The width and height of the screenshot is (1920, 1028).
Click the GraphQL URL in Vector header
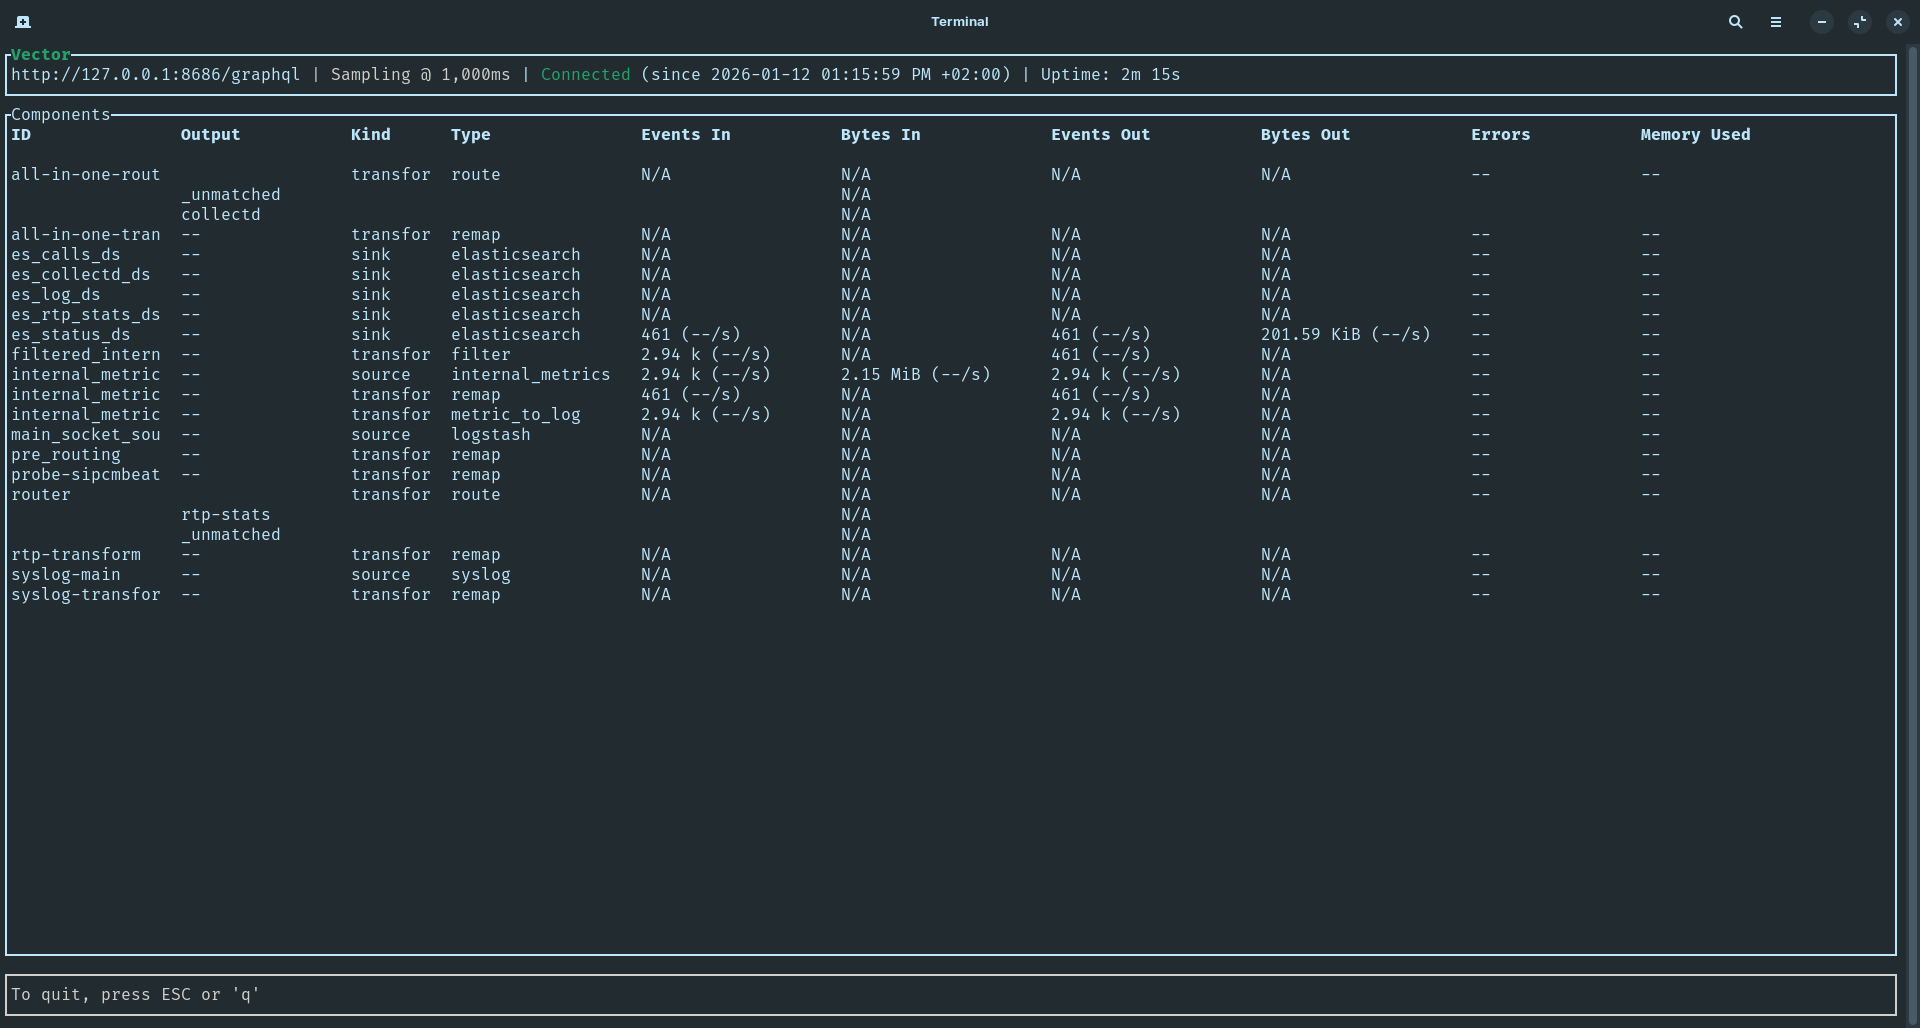[155, 75]
